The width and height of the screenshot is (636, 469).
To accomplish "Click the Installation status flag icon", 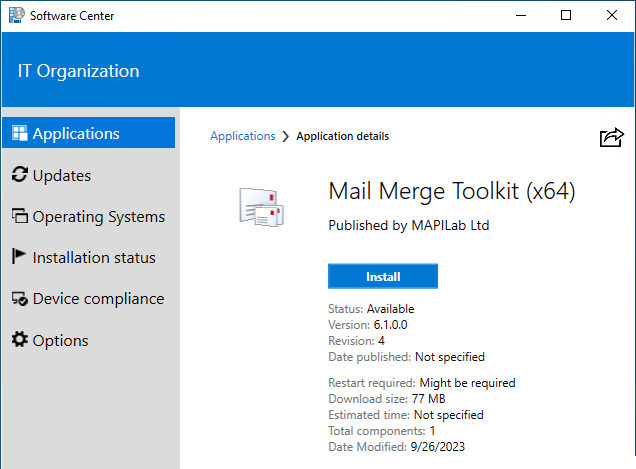I will click(x=19, y=256).
